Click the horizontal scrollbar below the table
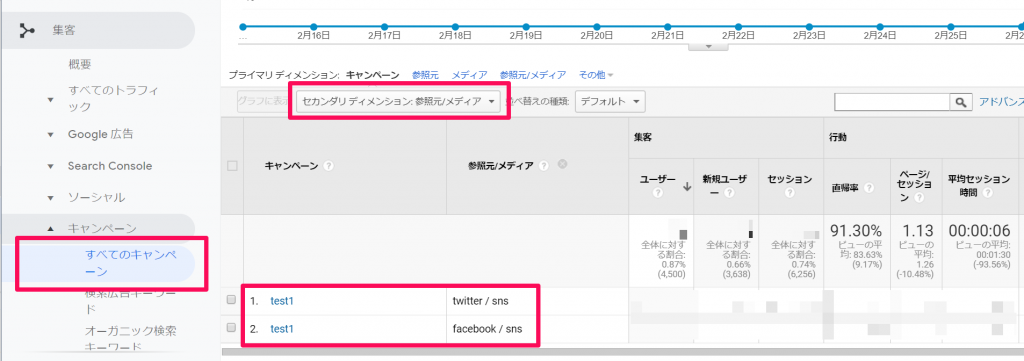The width and height of the screenshot is (1024, 361). pos(623,352)
